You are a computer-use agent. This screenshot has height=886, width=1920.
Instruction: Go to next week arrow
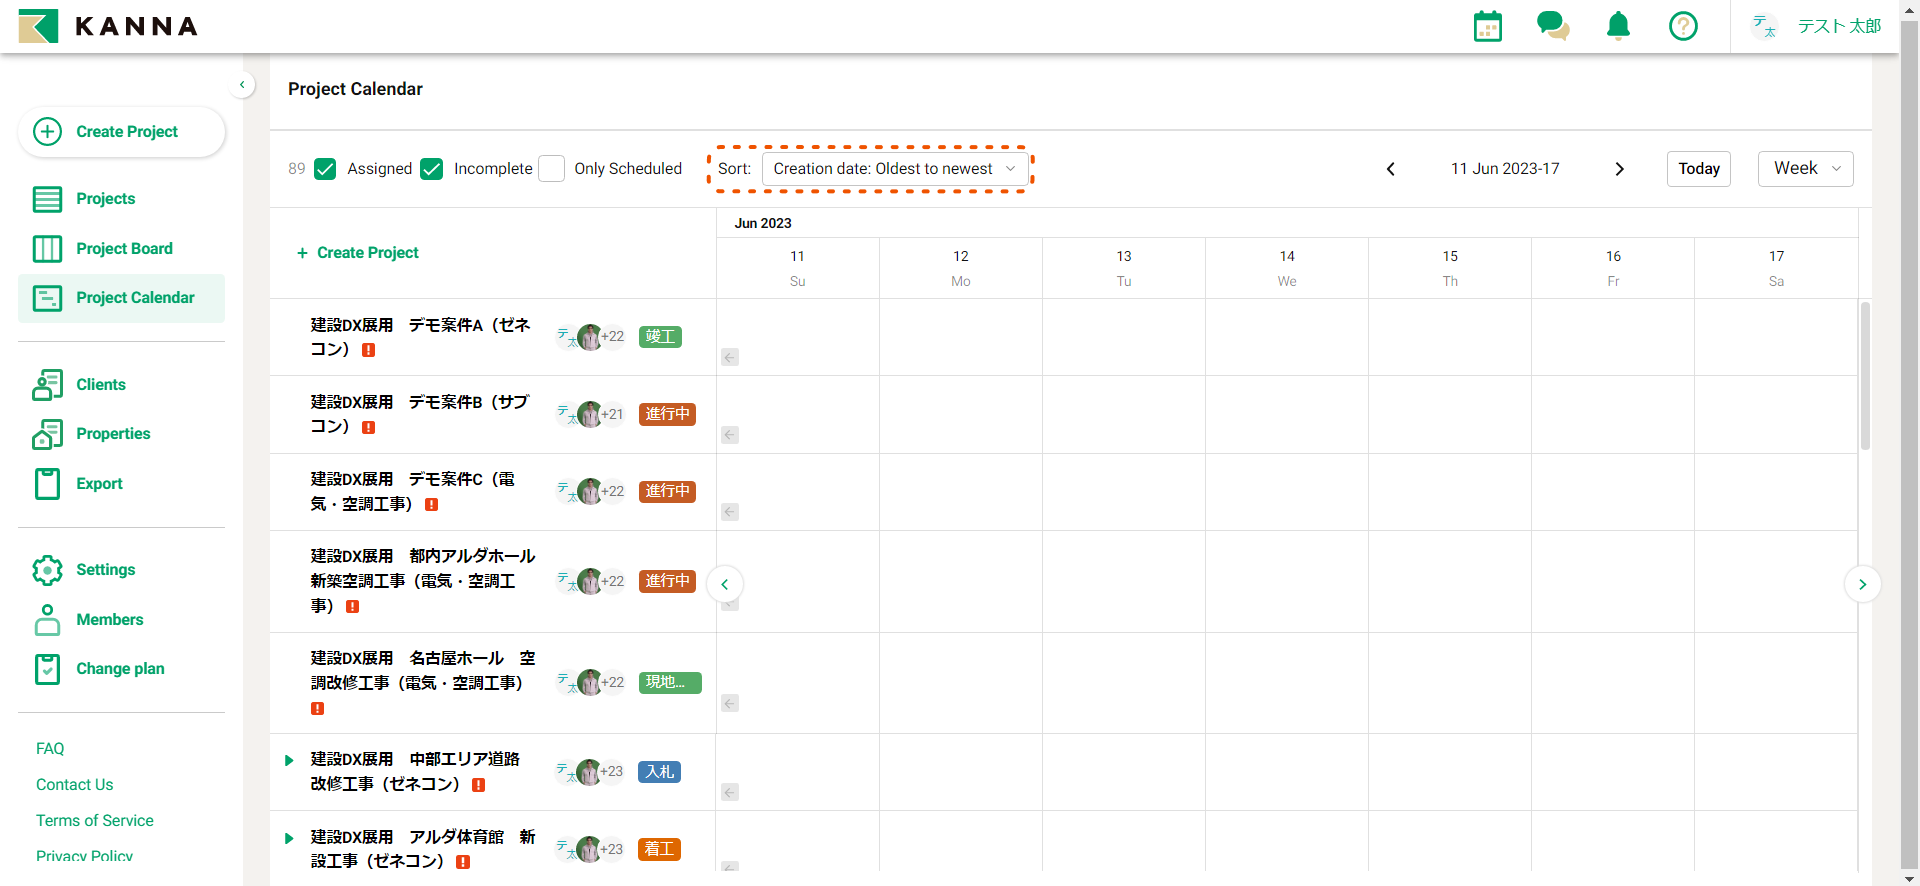[x=1619, y=169]
